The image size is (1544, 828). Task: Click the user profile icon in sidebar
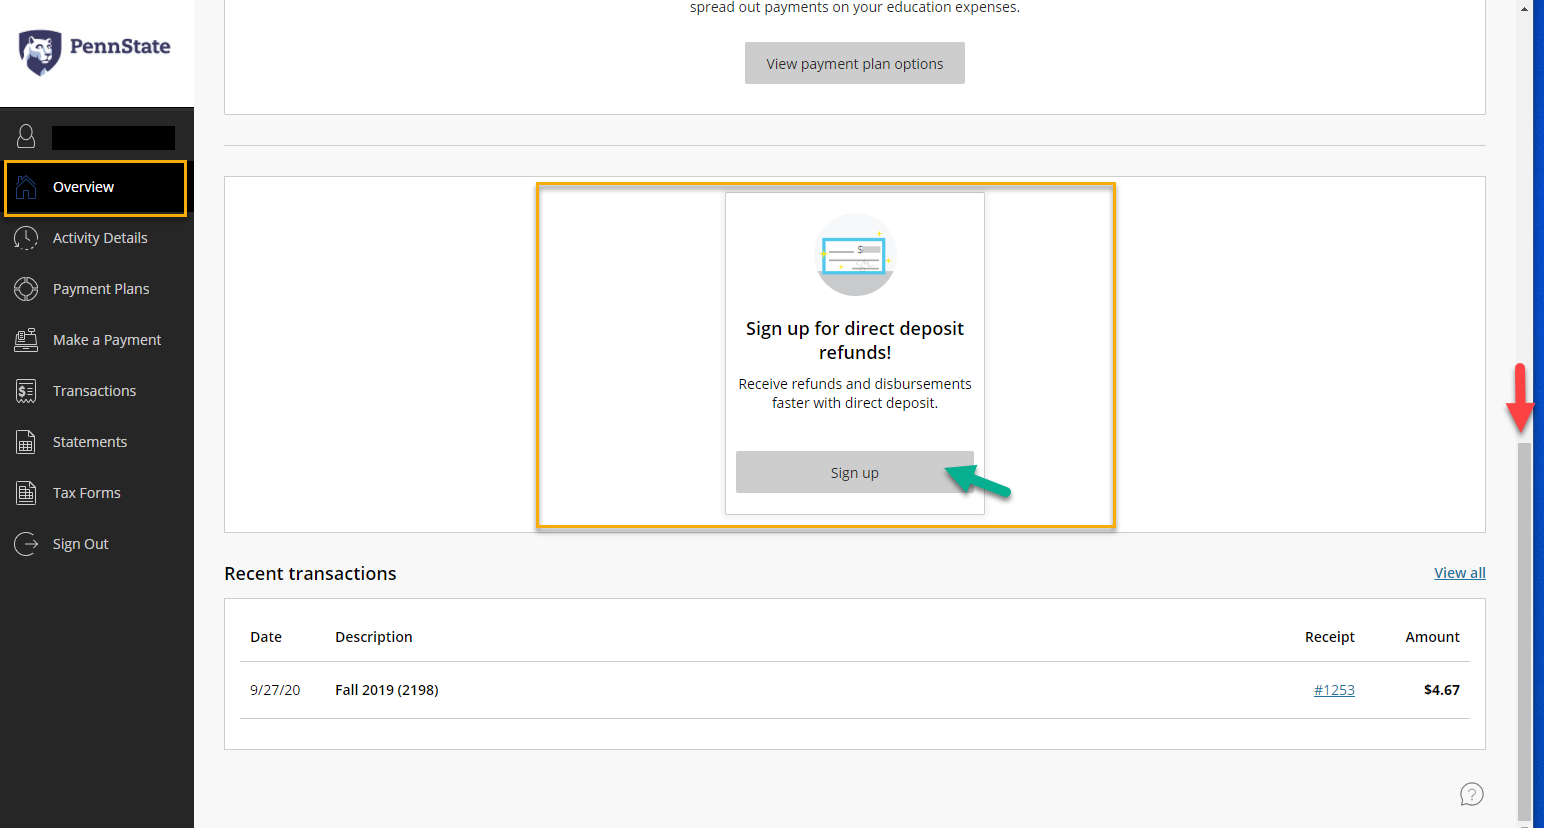click(26, 137)
